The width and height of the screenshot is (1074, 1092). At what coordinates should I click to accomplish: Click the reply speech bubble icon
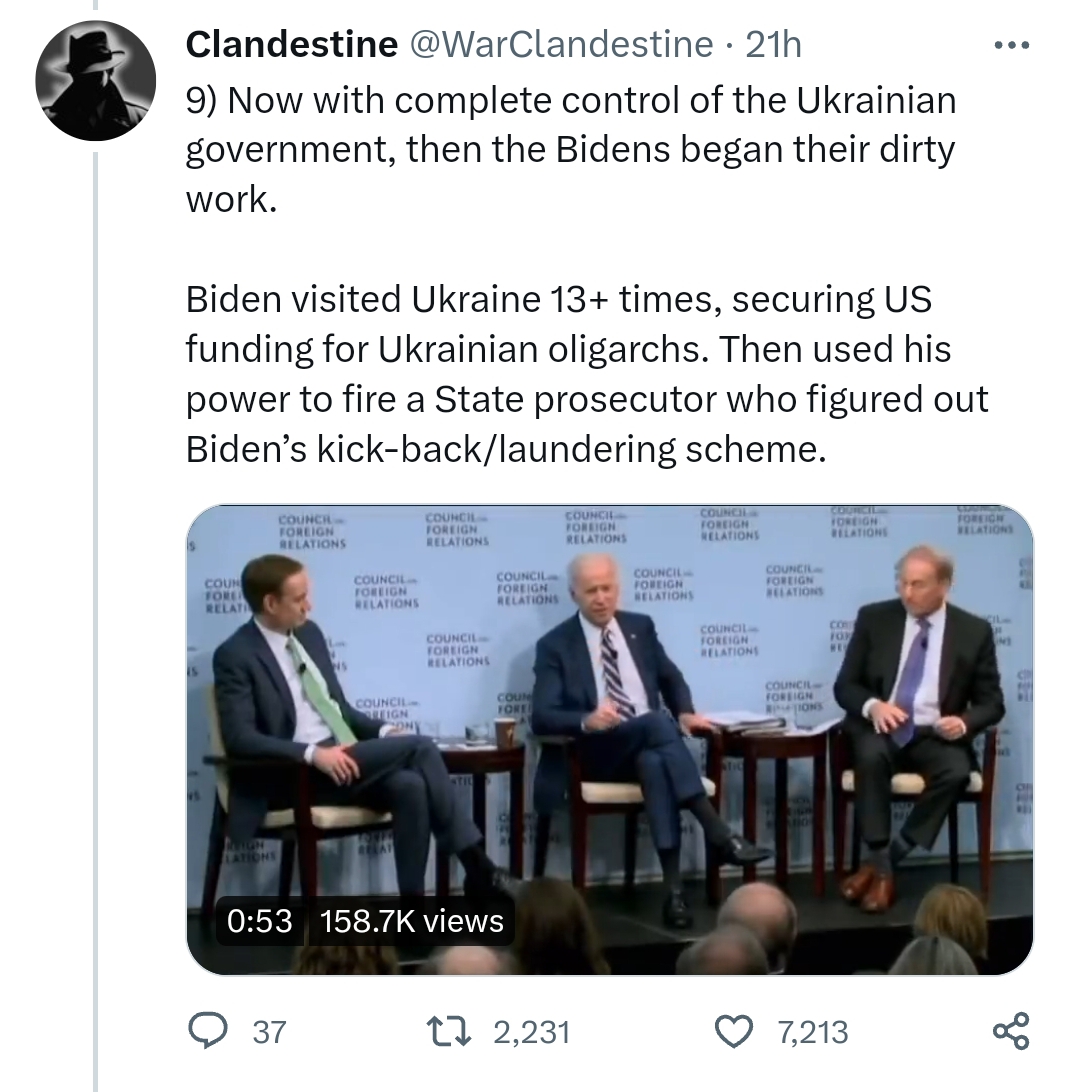point(208,1031)
